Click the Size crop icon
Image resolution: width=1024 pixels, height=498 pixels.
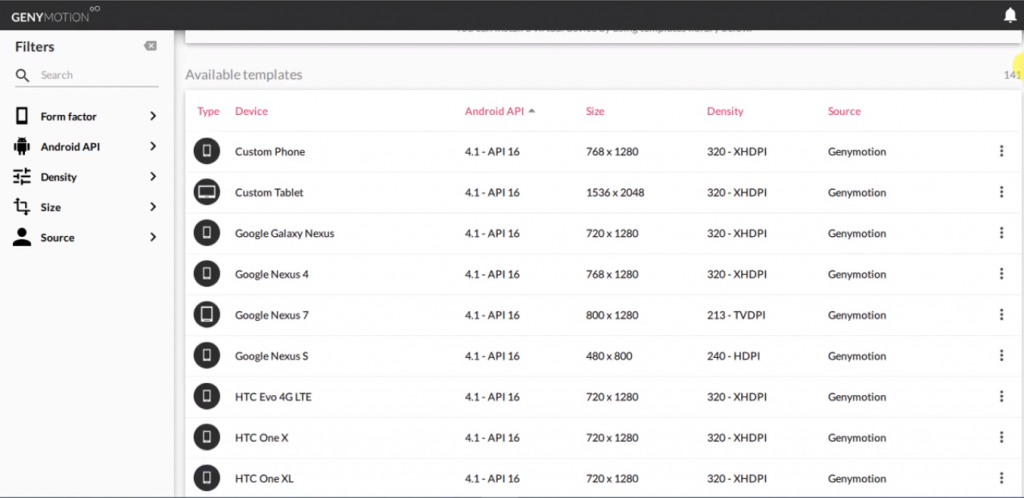22,207
